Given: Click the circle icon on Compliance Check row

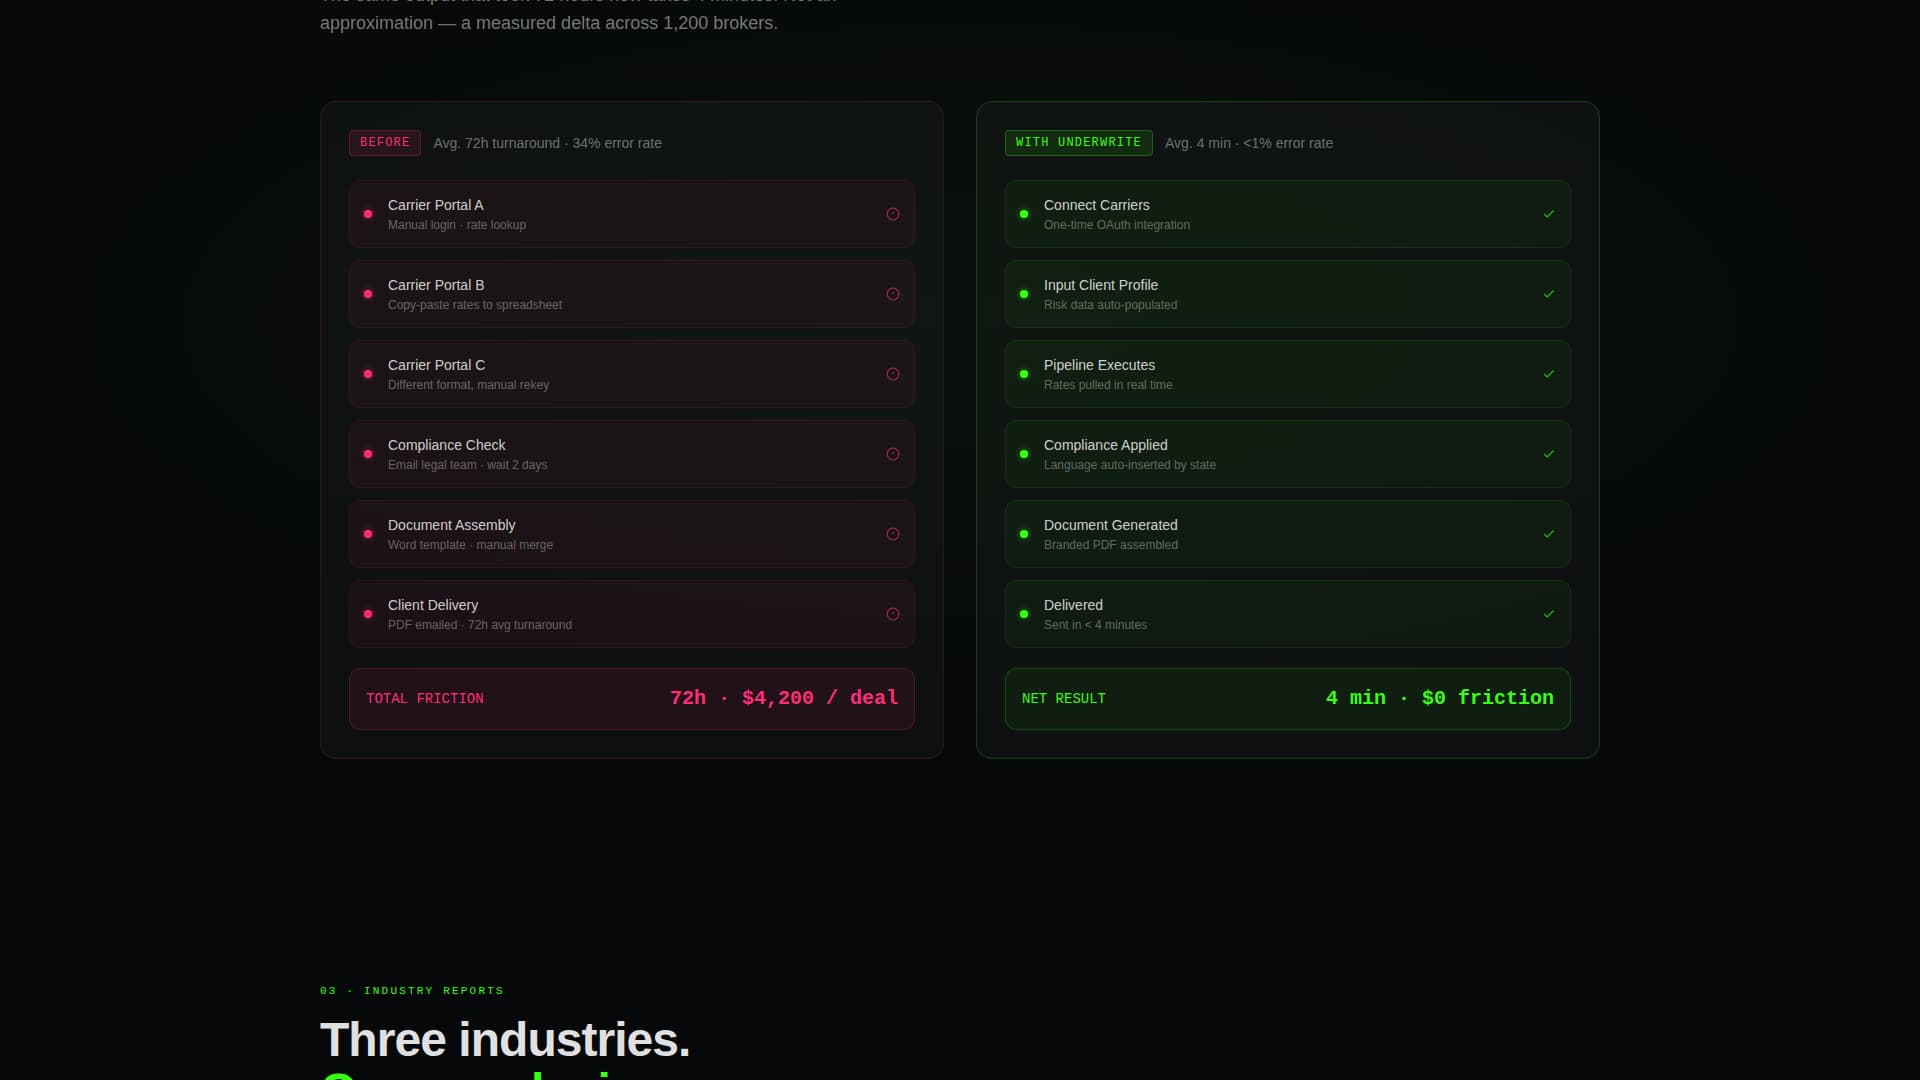Looking at the screenshot, I should pos(893,454).
